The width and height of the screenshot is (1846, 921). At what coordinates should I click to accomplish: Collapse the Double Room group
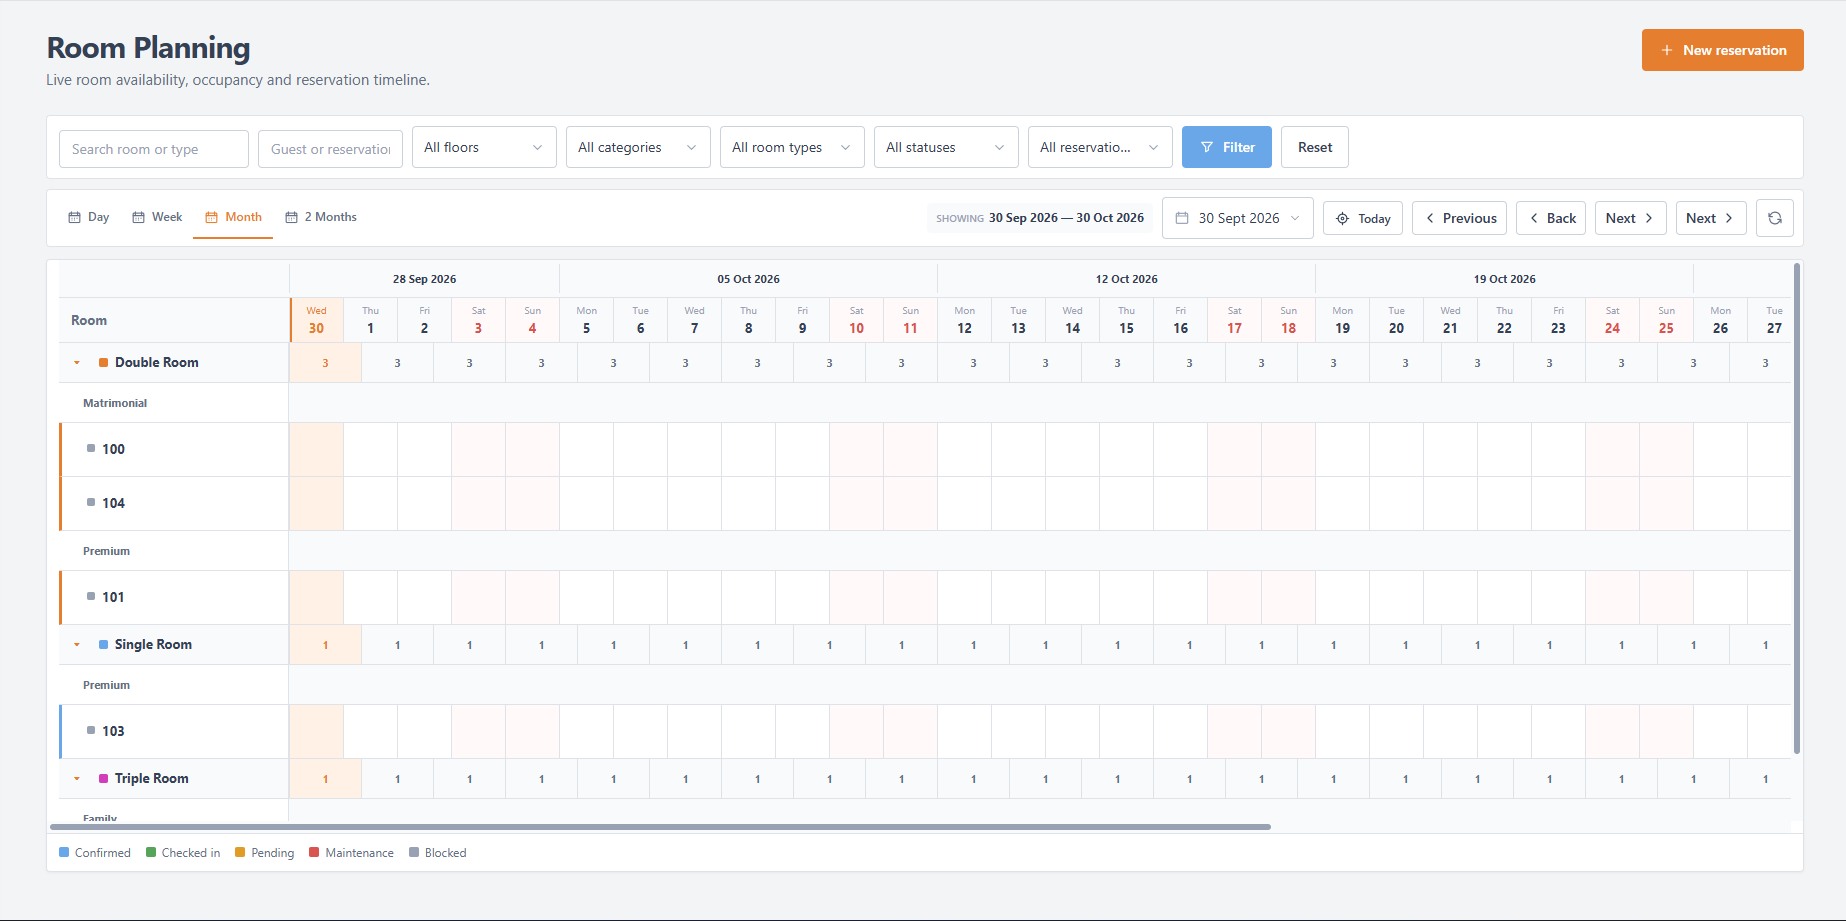point(77,363)
